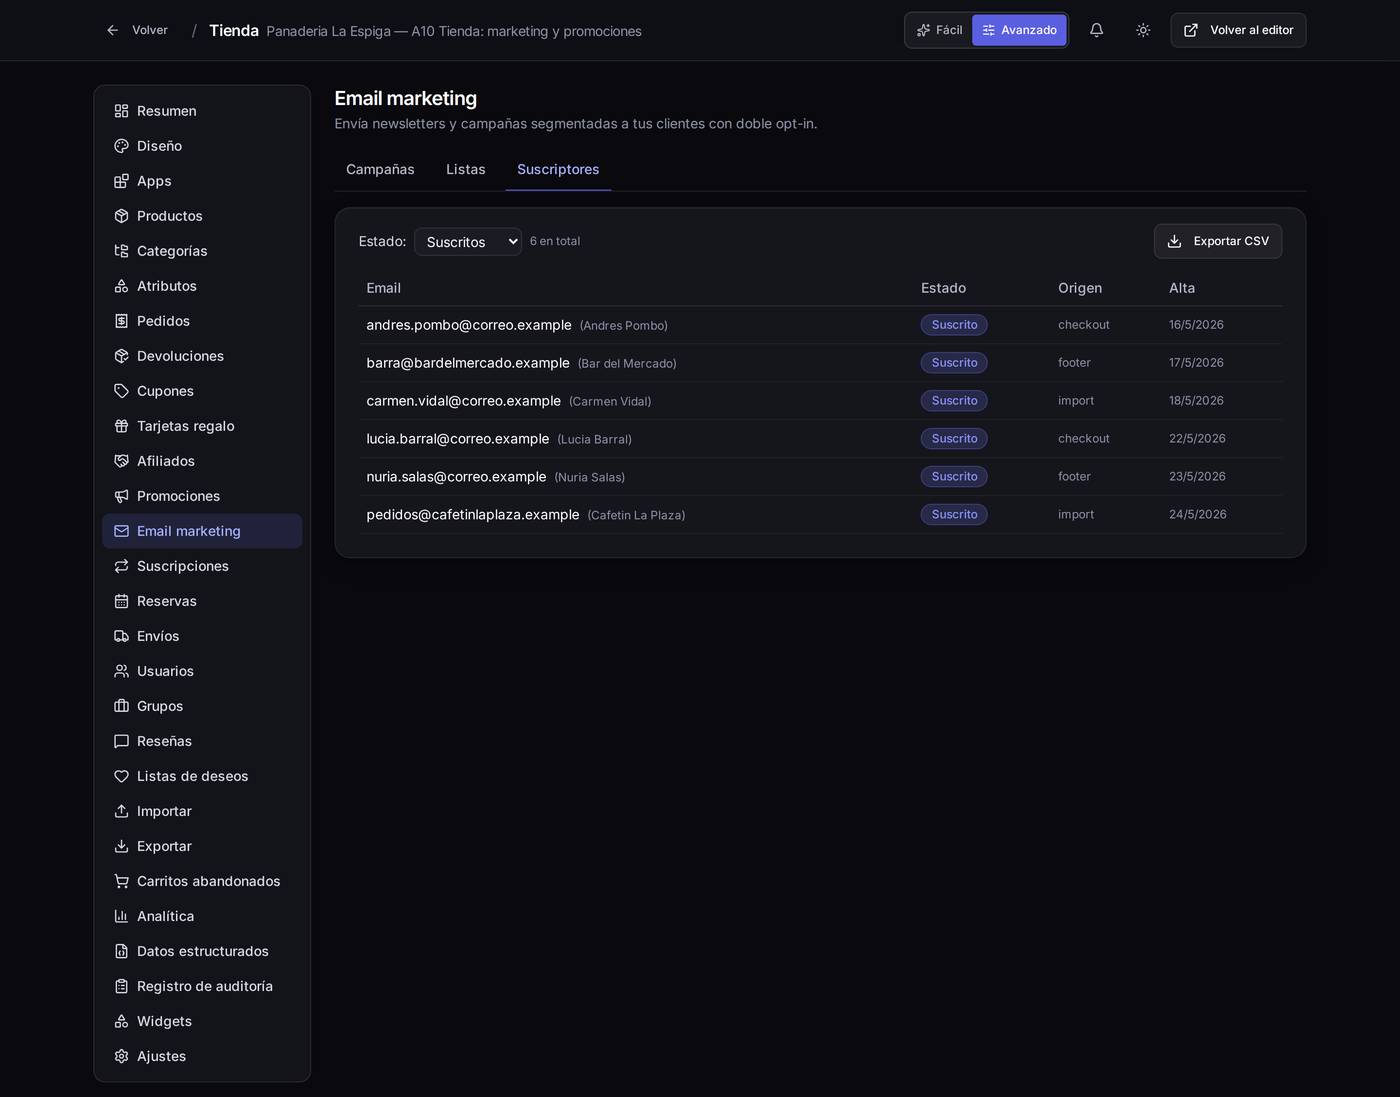This screenshot has width=1400, height=1097.
Task: Switch to Avanzado mode
Action: [1019, 30]
